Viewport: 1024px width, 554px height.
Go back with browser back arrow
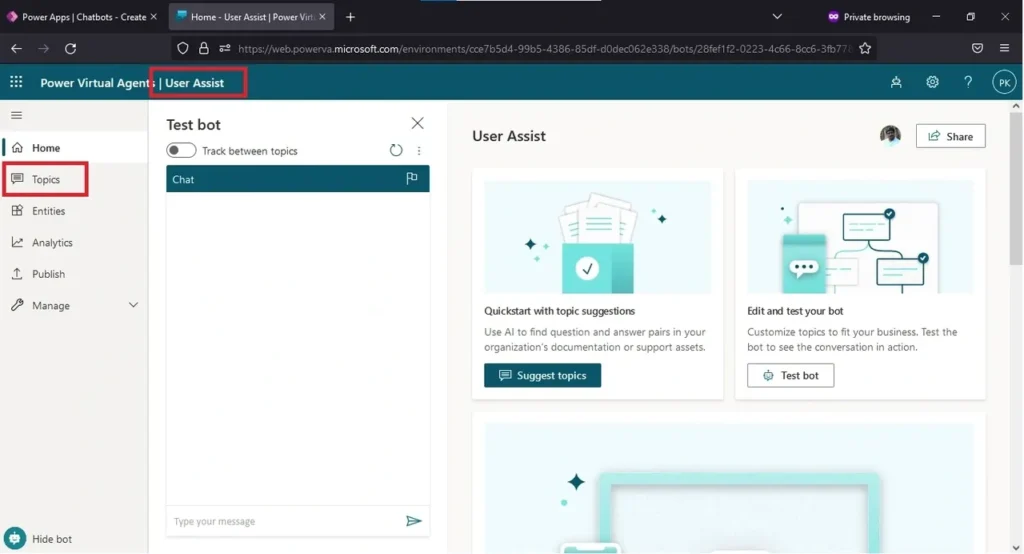point(16,48)
